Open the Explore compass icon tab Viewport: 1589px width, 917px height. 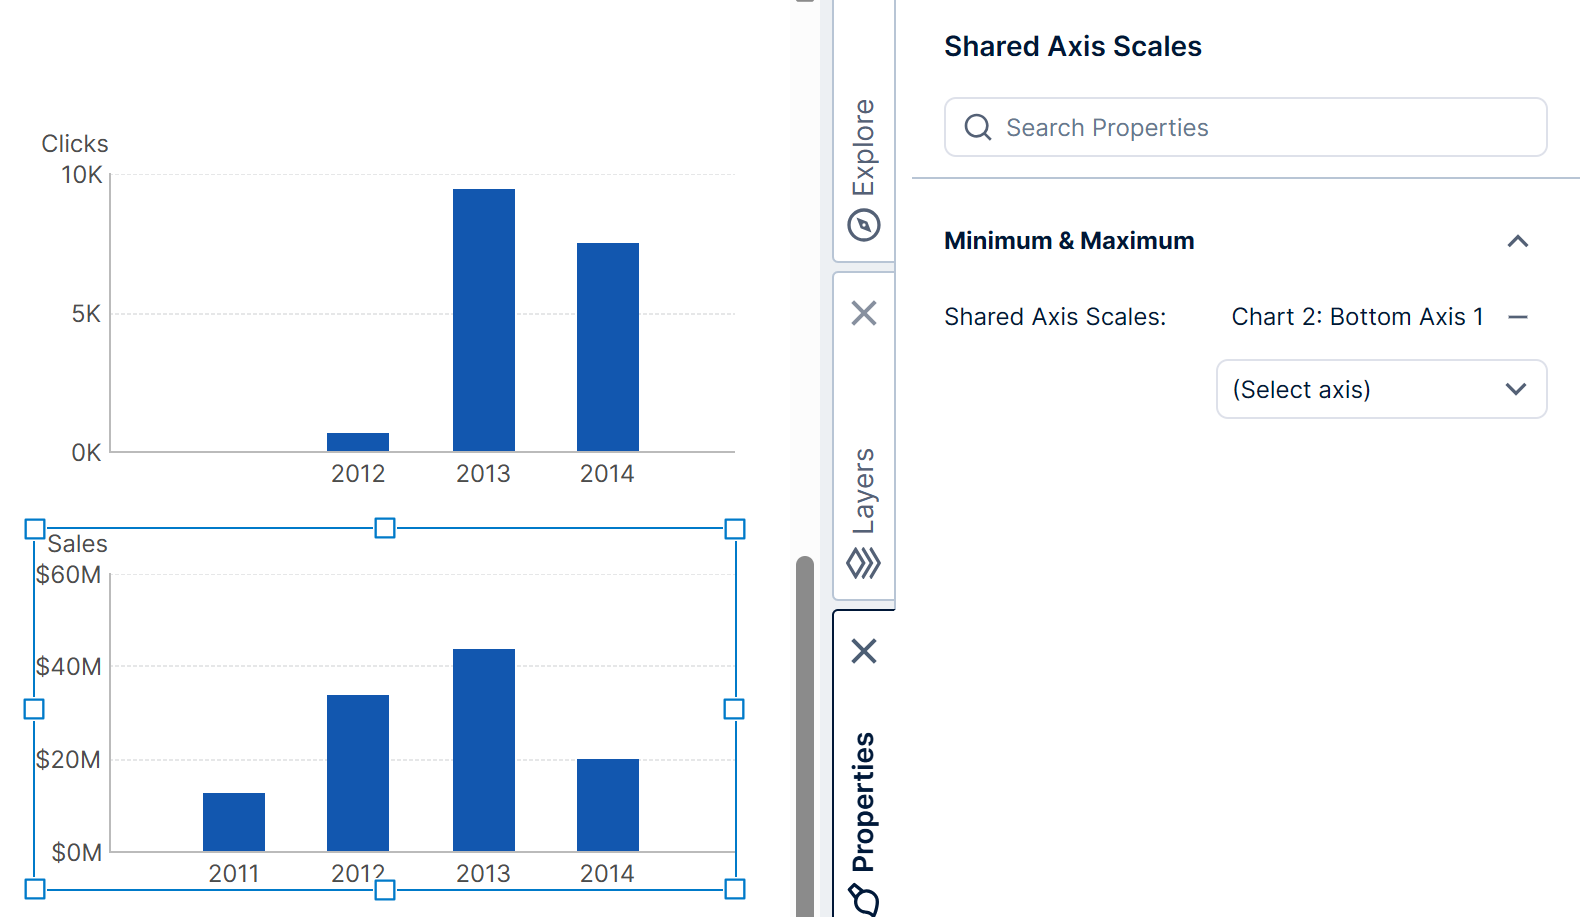[864, 225]
